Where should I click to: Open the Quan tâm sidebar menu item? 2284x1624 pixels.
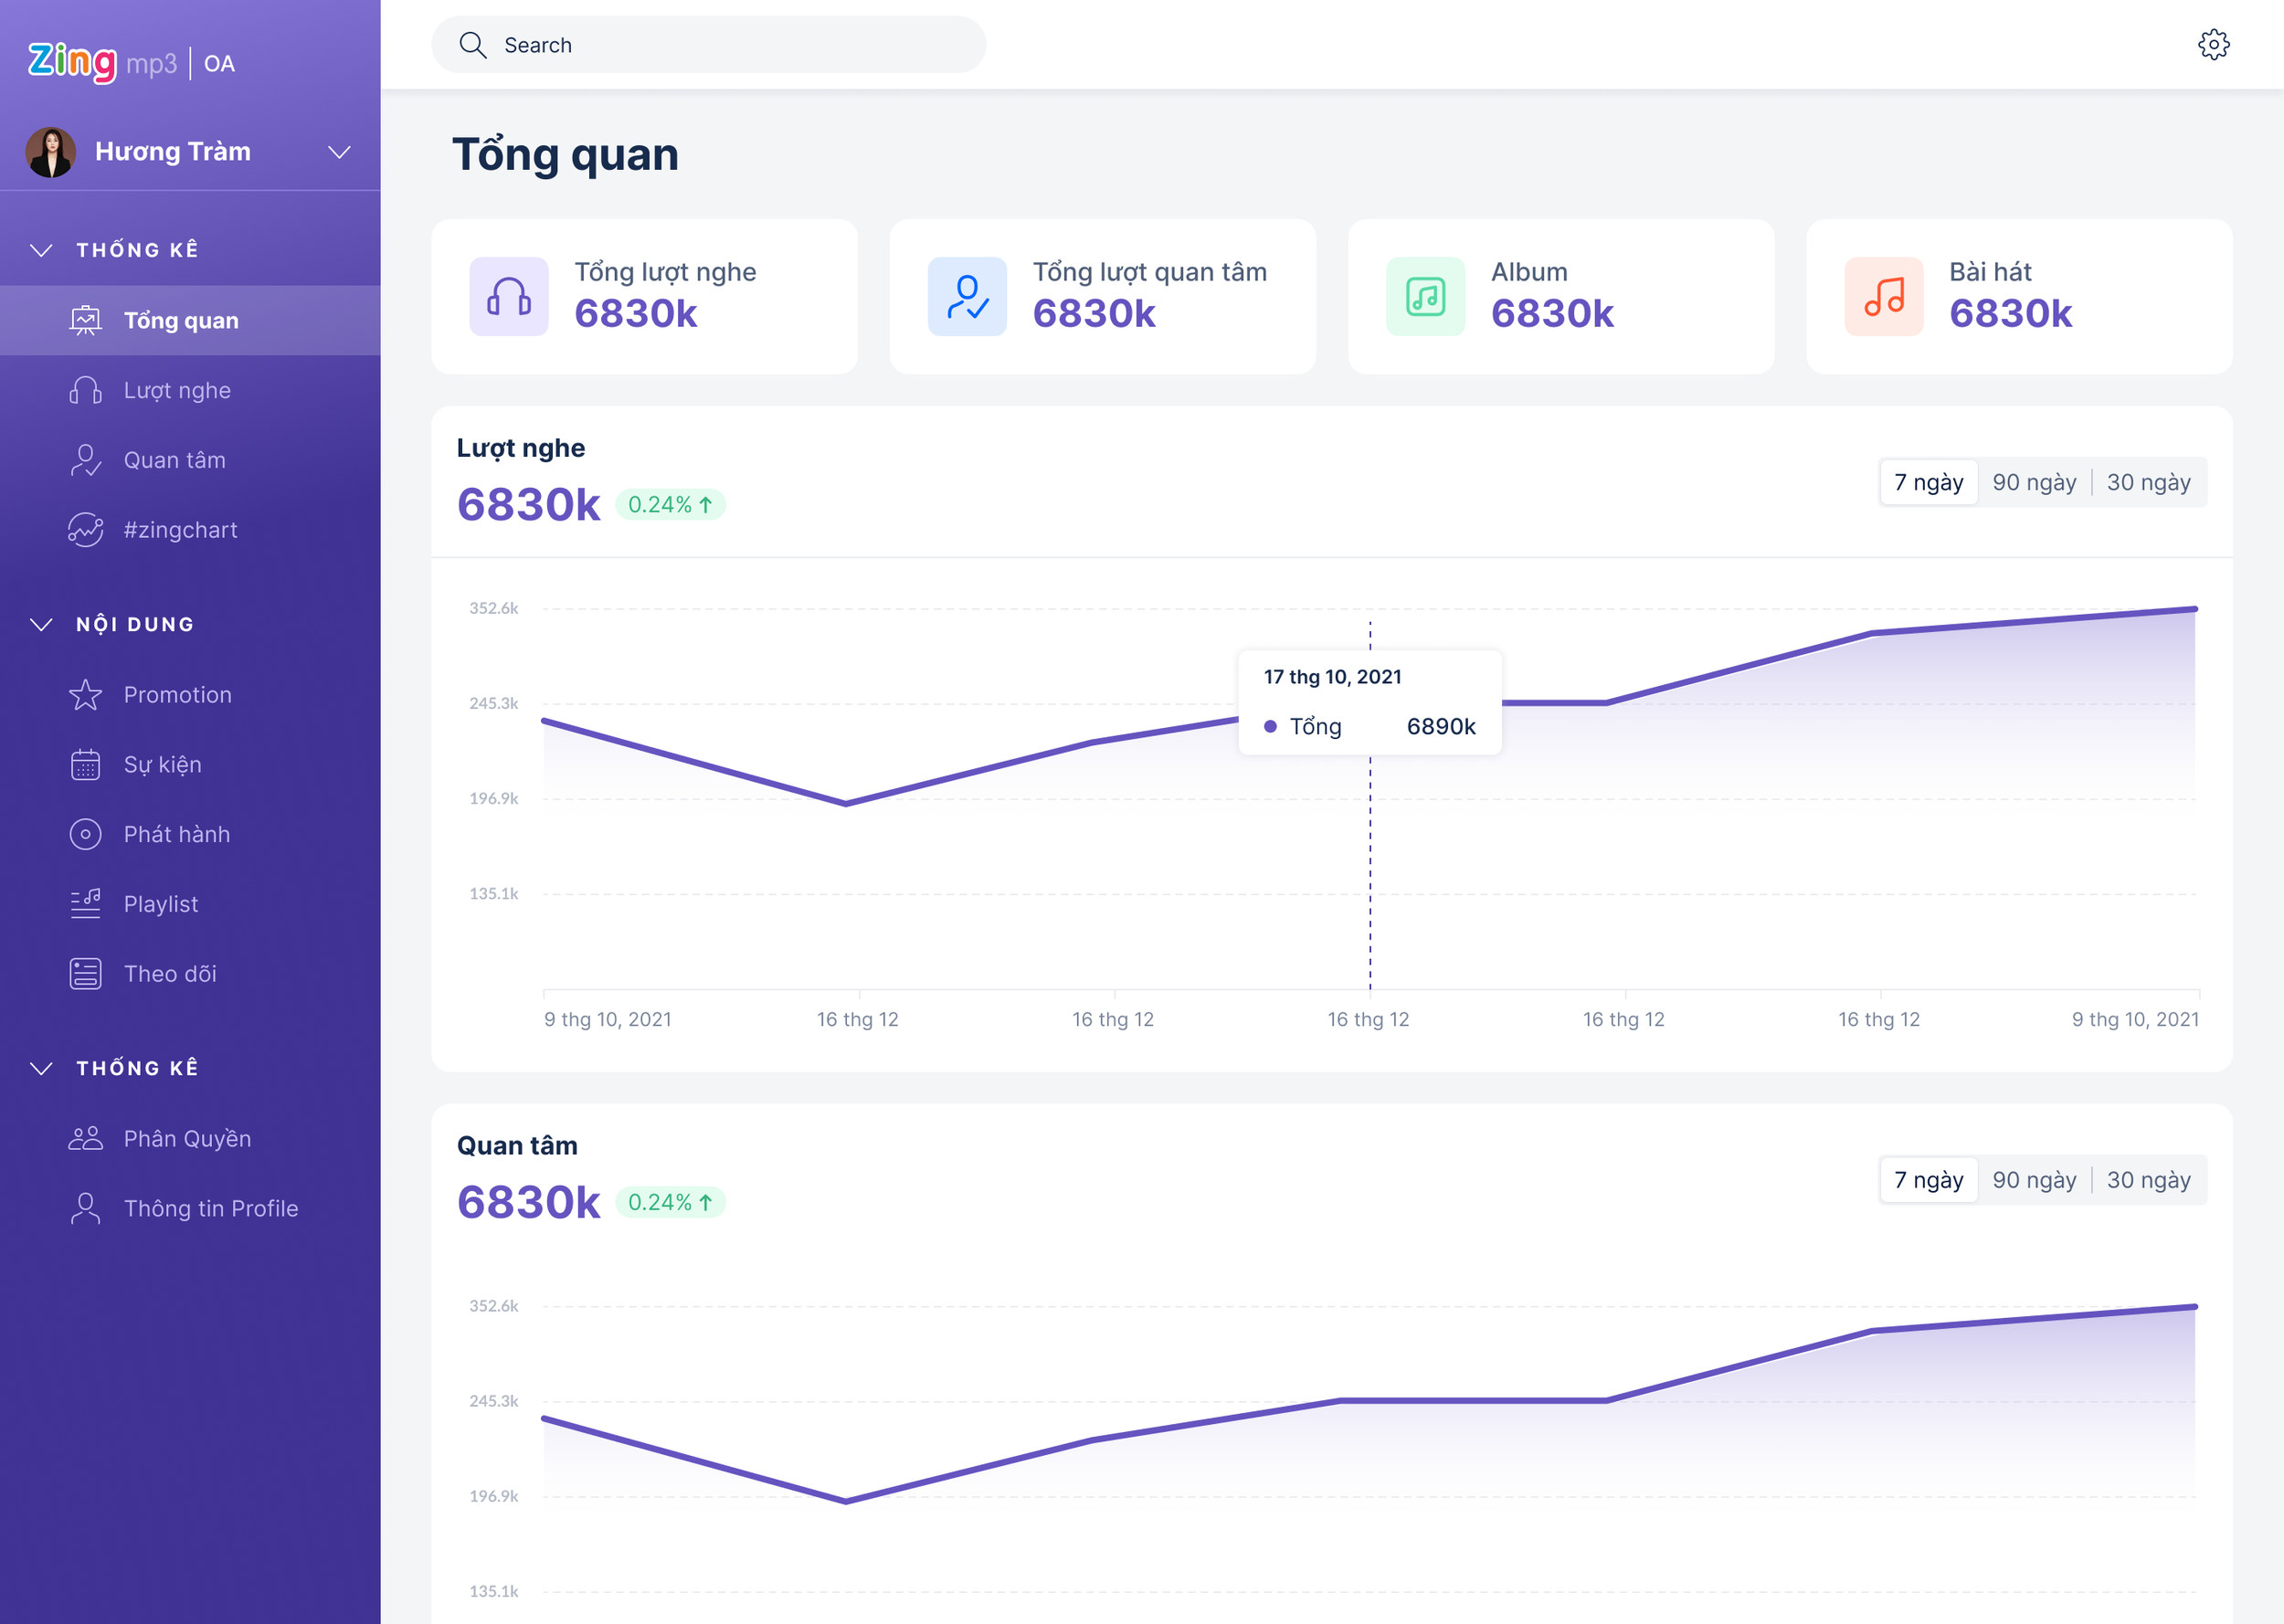[174, 460]
